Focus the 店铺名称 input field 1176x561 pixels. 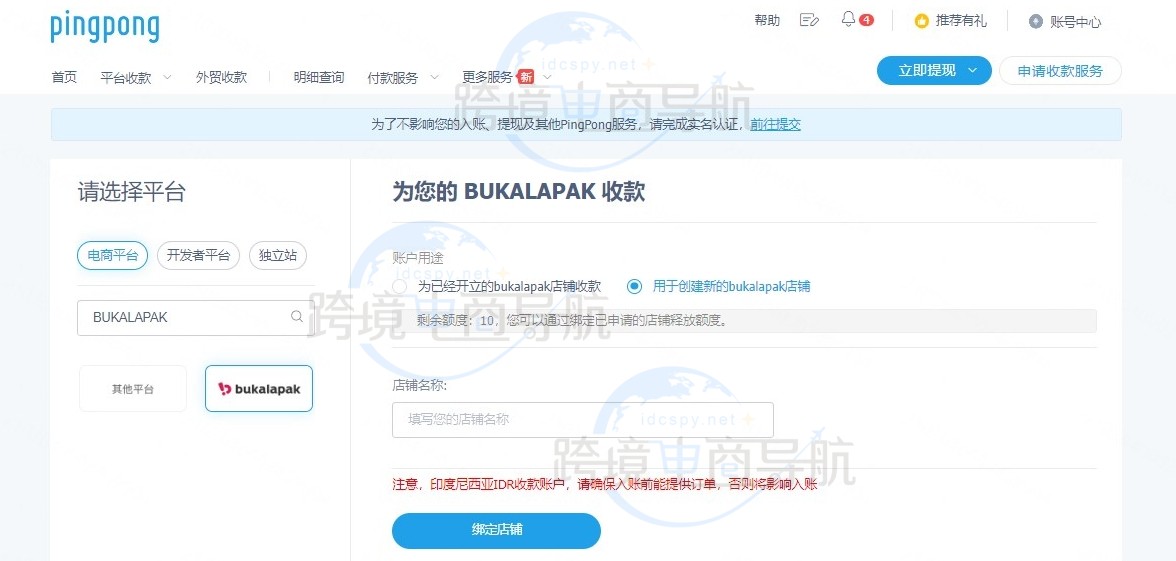[x=583, y=420]
